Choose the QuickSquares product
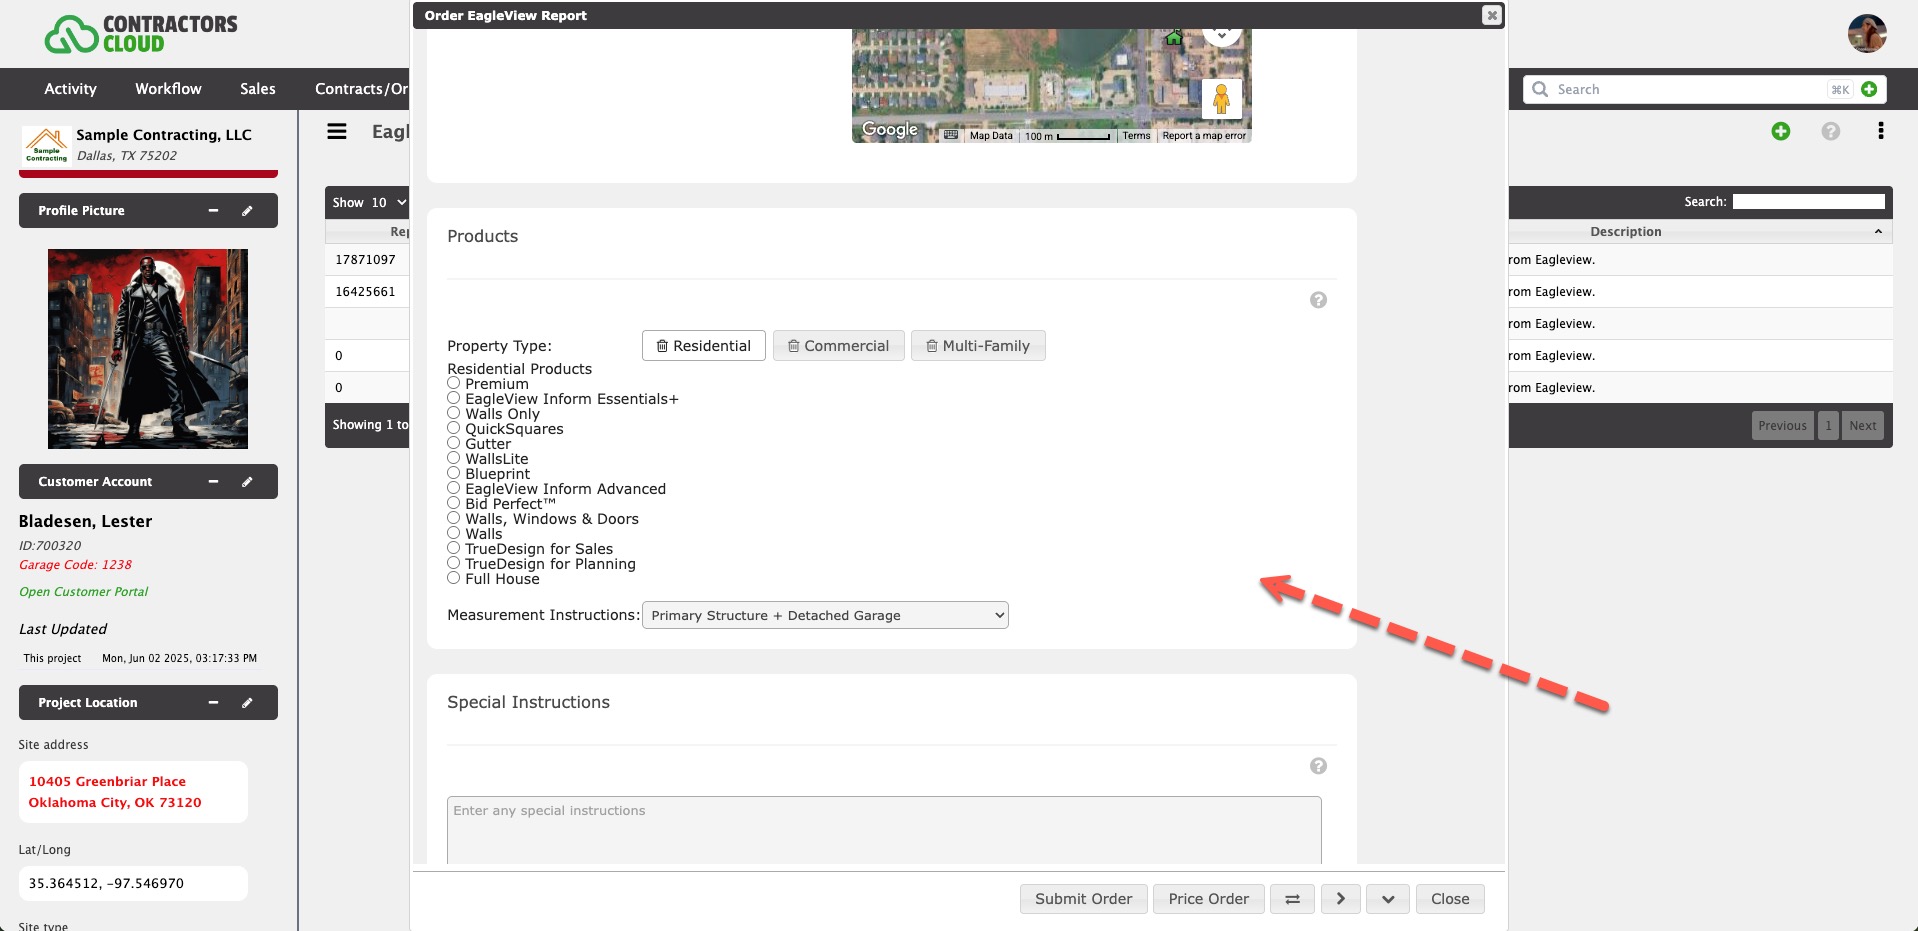 [453, 428]
